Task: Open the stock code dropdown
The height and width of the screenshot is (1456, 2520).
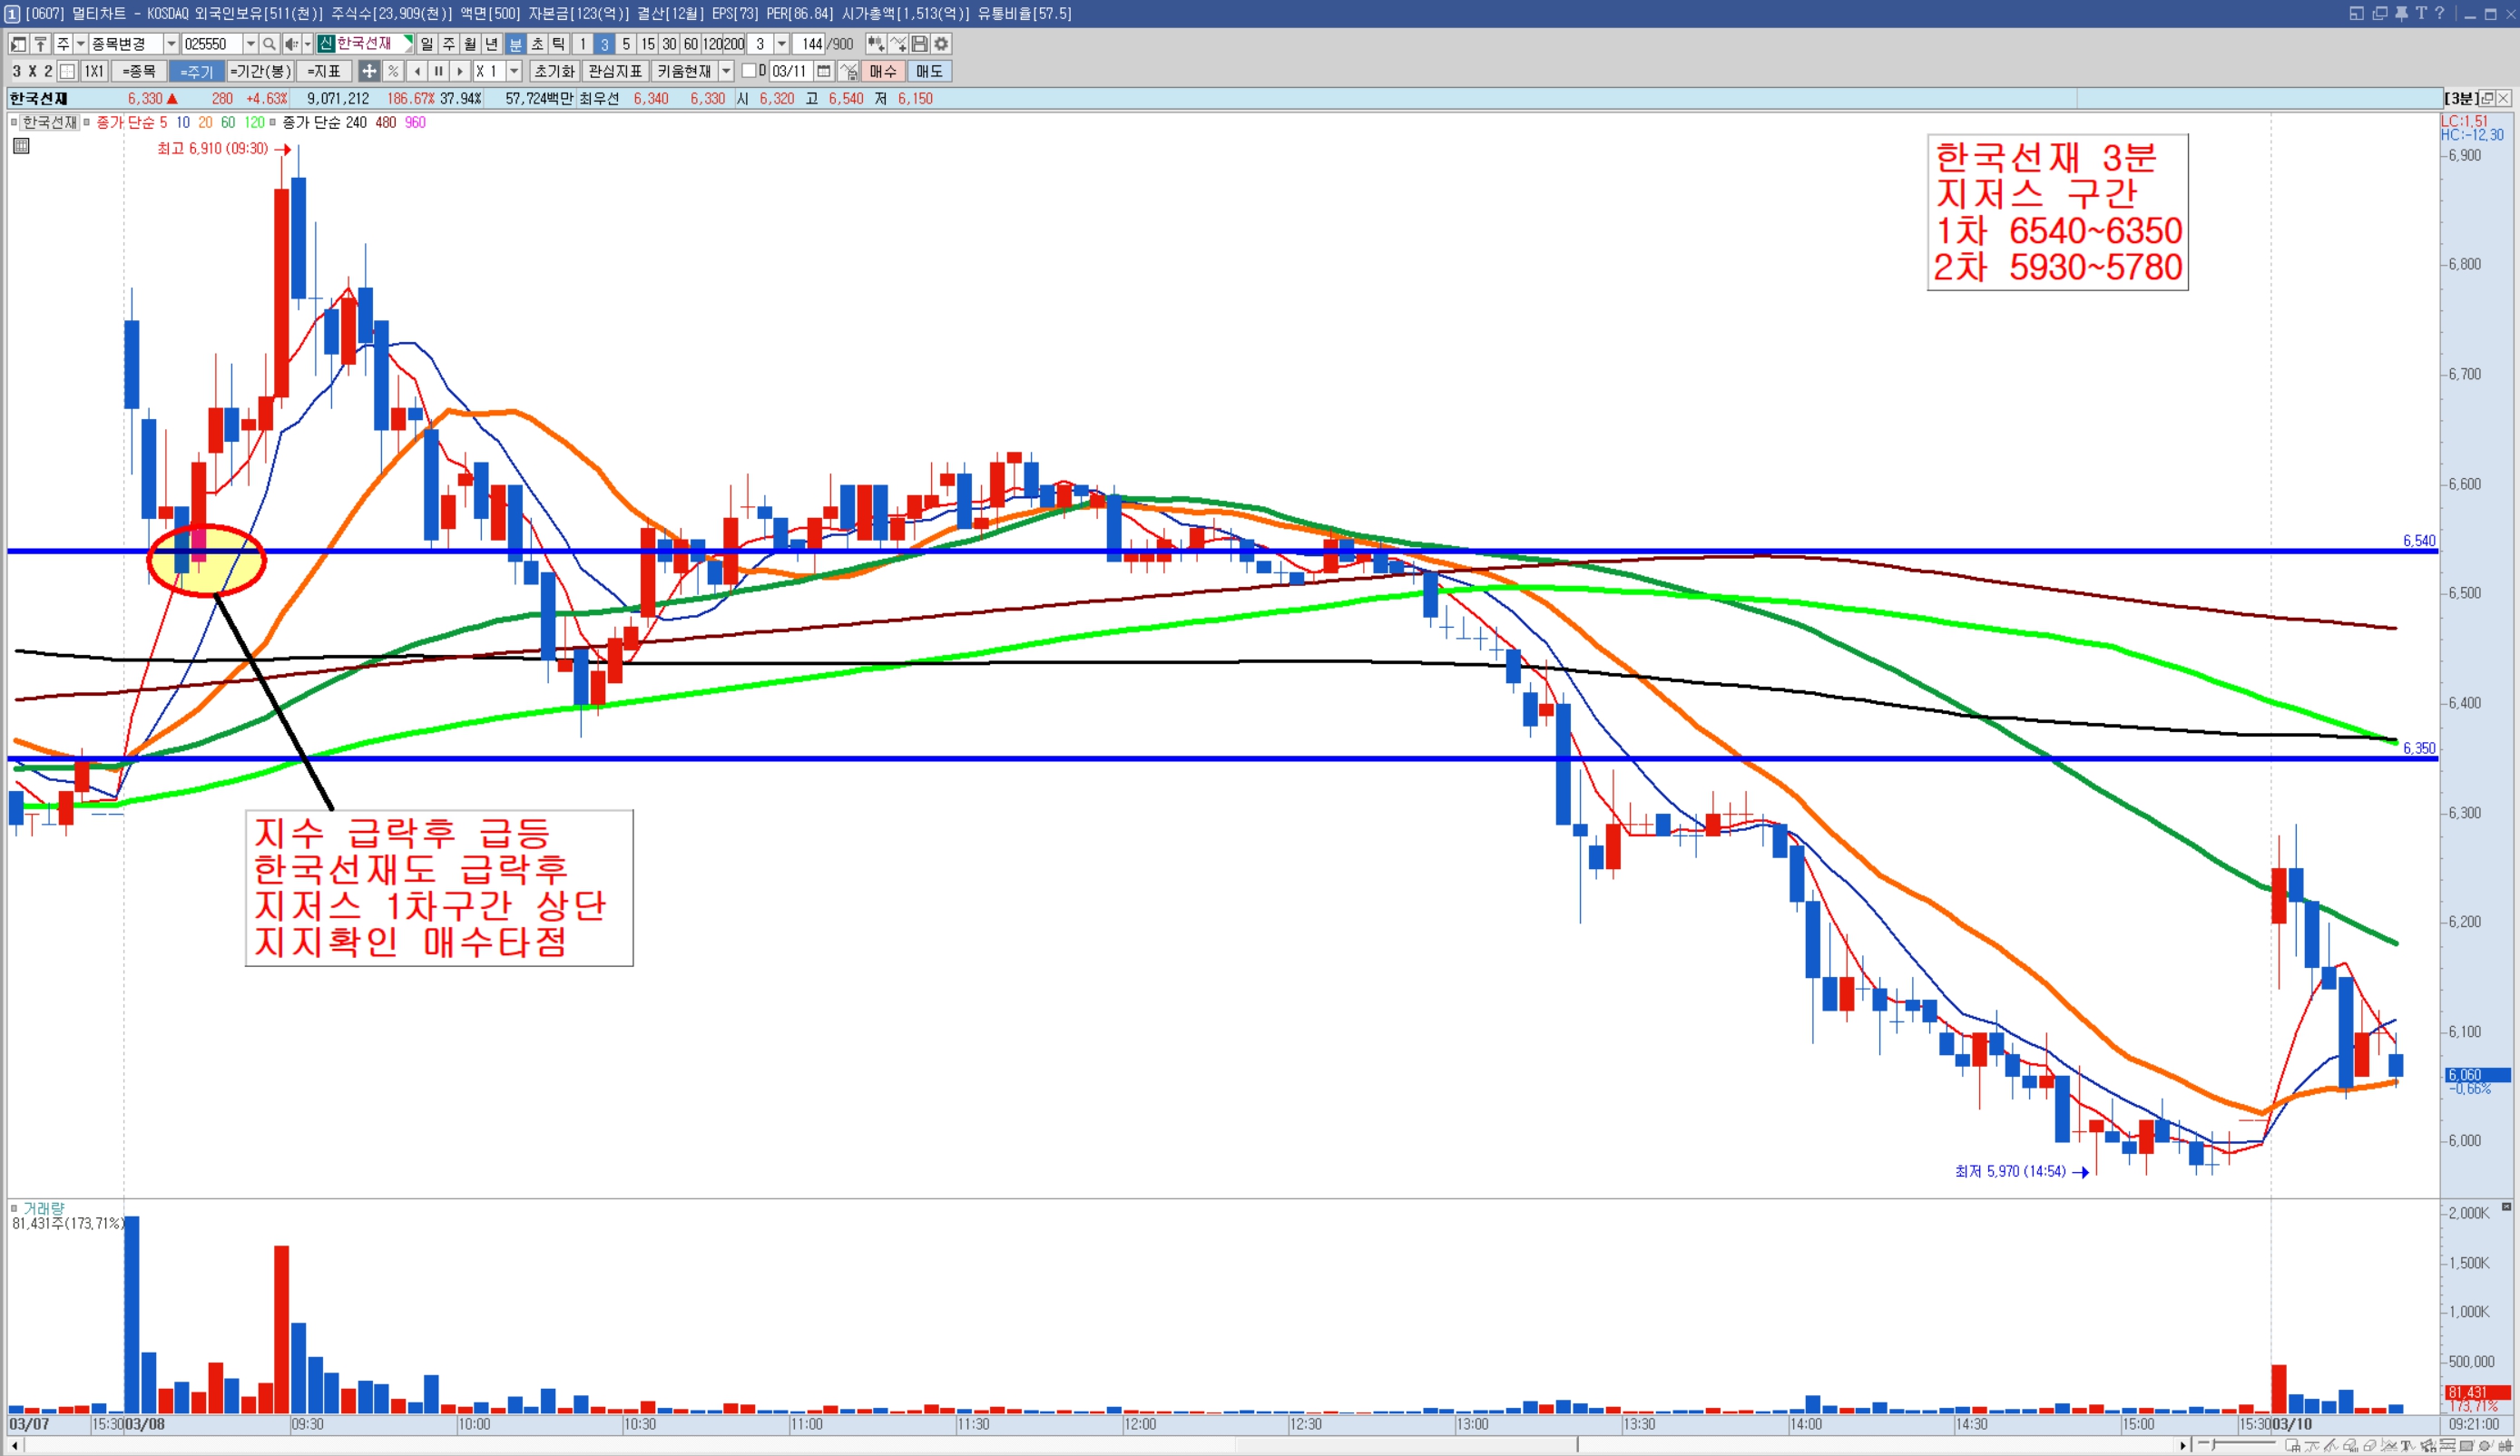Action: pos(251,44)
